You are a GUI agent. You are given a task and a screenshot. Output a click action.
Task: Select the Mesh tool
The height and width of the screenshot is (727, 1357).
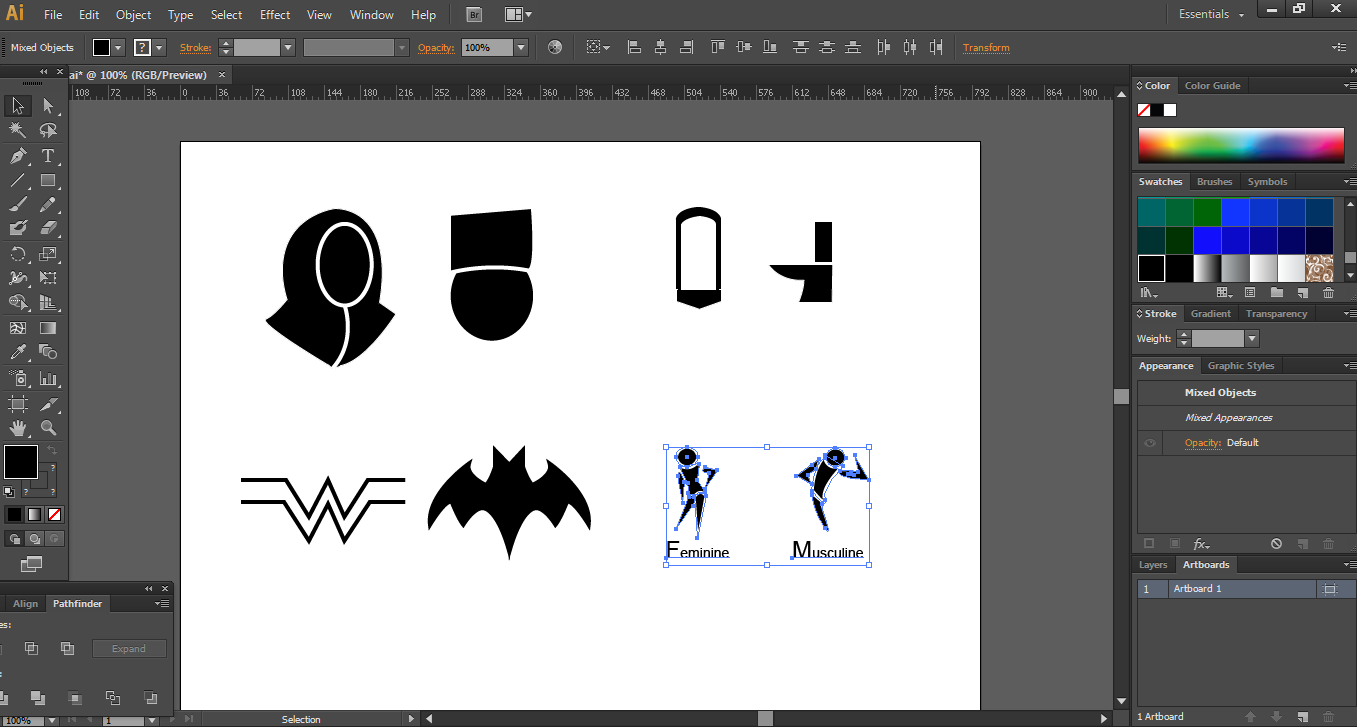click(18, 328)
